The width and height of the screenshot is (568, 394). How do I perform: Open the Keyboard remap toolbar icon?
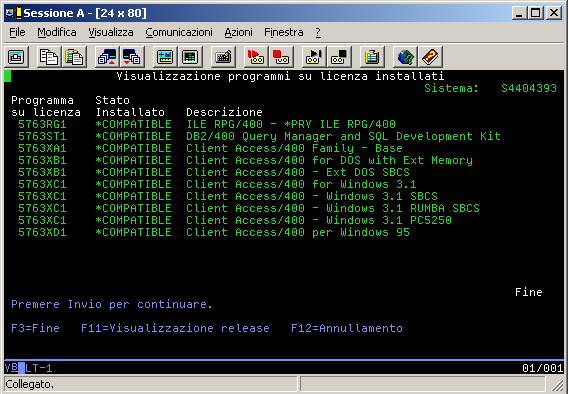[223, 57]
